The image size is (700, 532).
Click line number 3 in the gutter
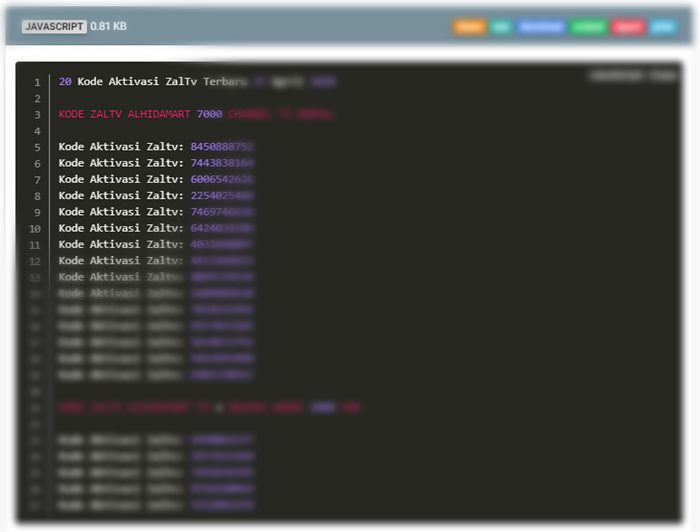(37, 115)
